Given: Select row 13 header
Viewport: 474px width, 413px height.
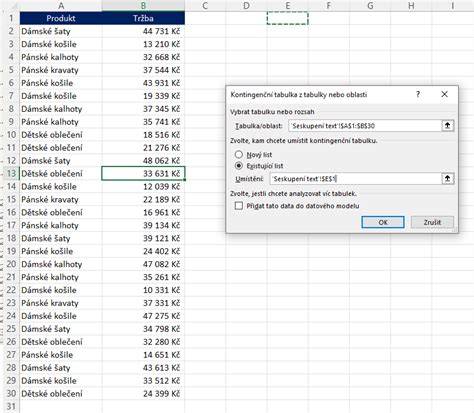Looking at the screenshot, I should (11, 174).
